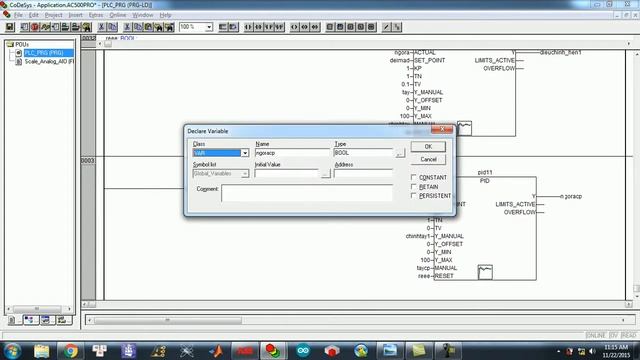The image size is (640, 360).
Task: Select Scale_Analog_AIO in the POUs tree
Action: click(x=49, y=62)
